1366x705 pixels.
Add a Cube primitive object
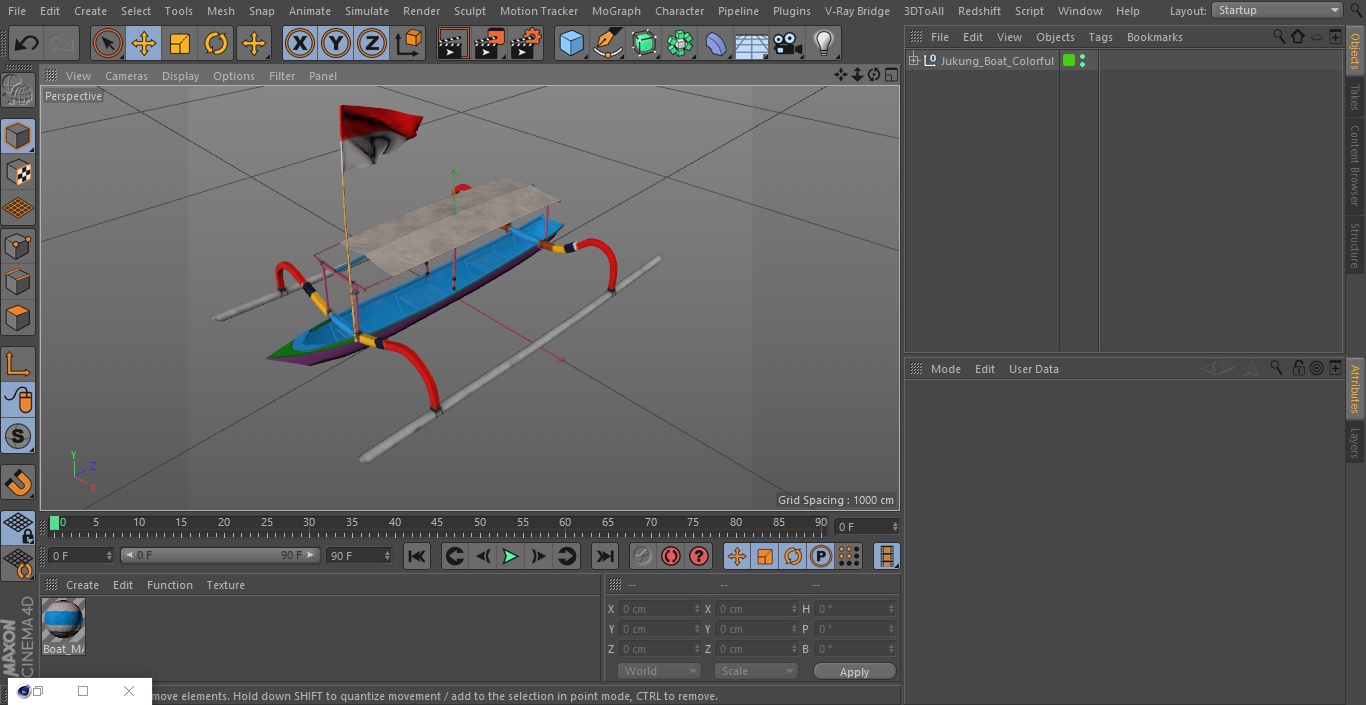(x=571, y=43)
